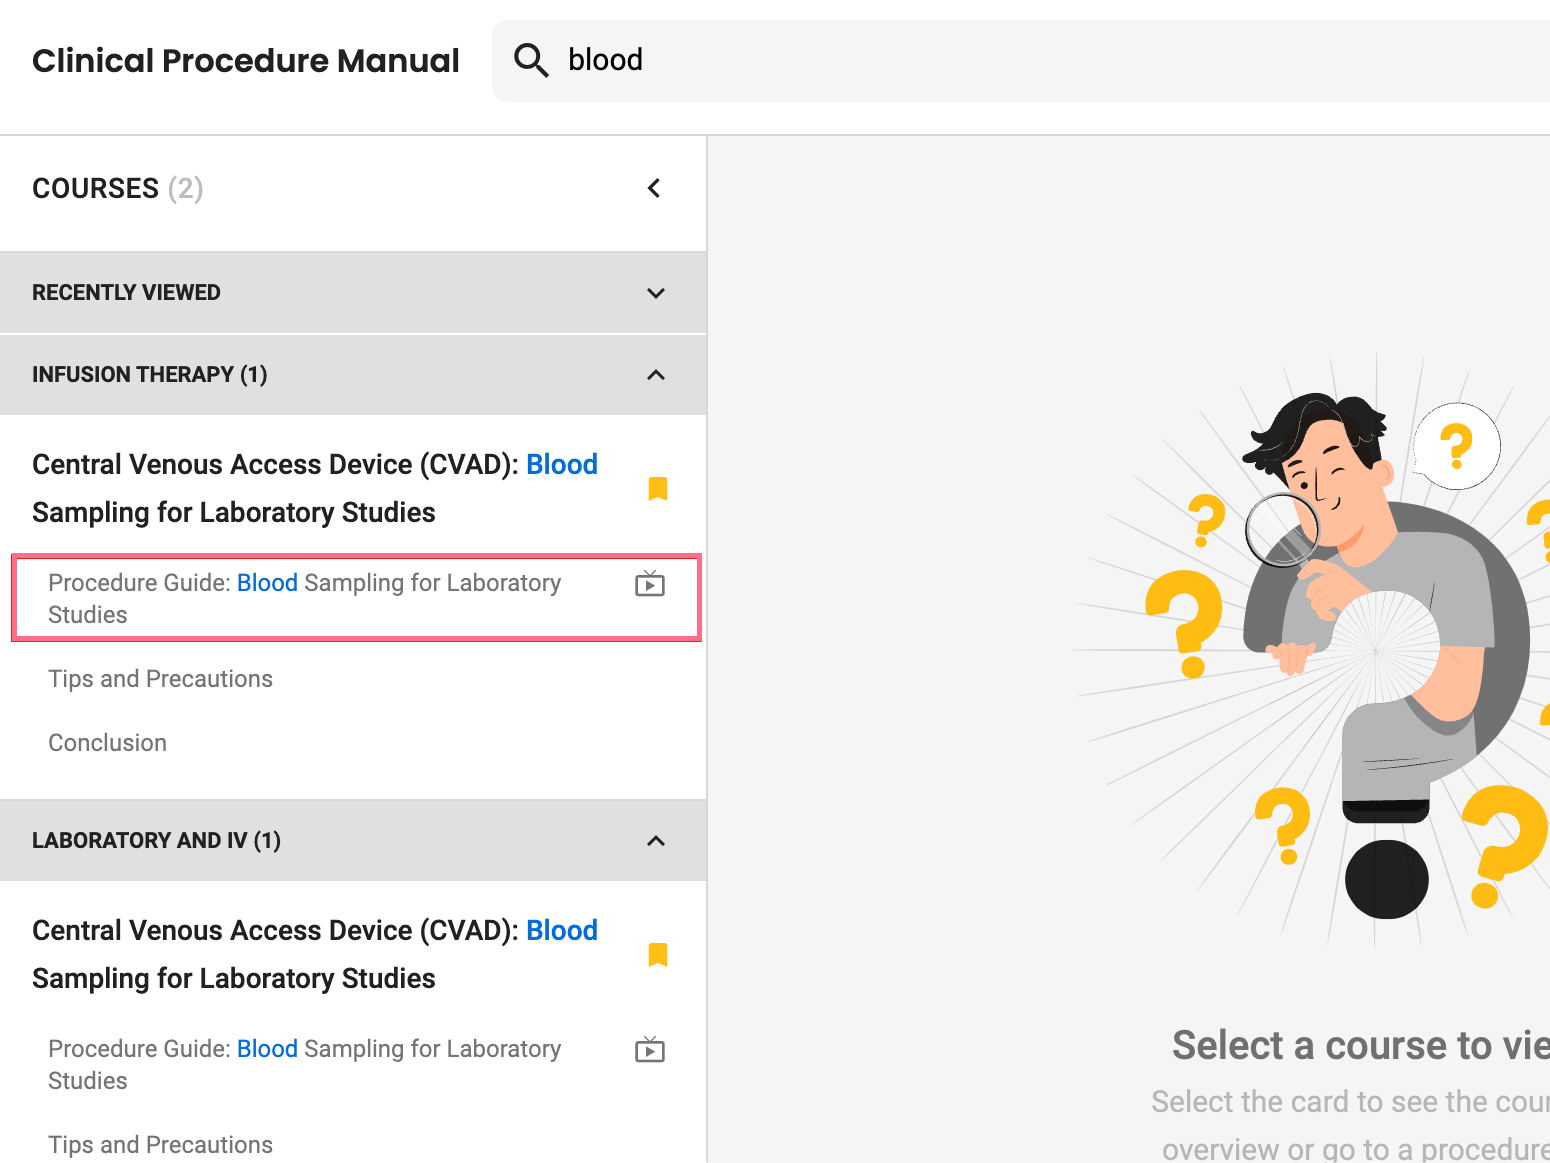This screenshot has height=1163, width=1550.
Task: Open Tips and Precautions under Infusion Therapy
Action: (160, 679)
